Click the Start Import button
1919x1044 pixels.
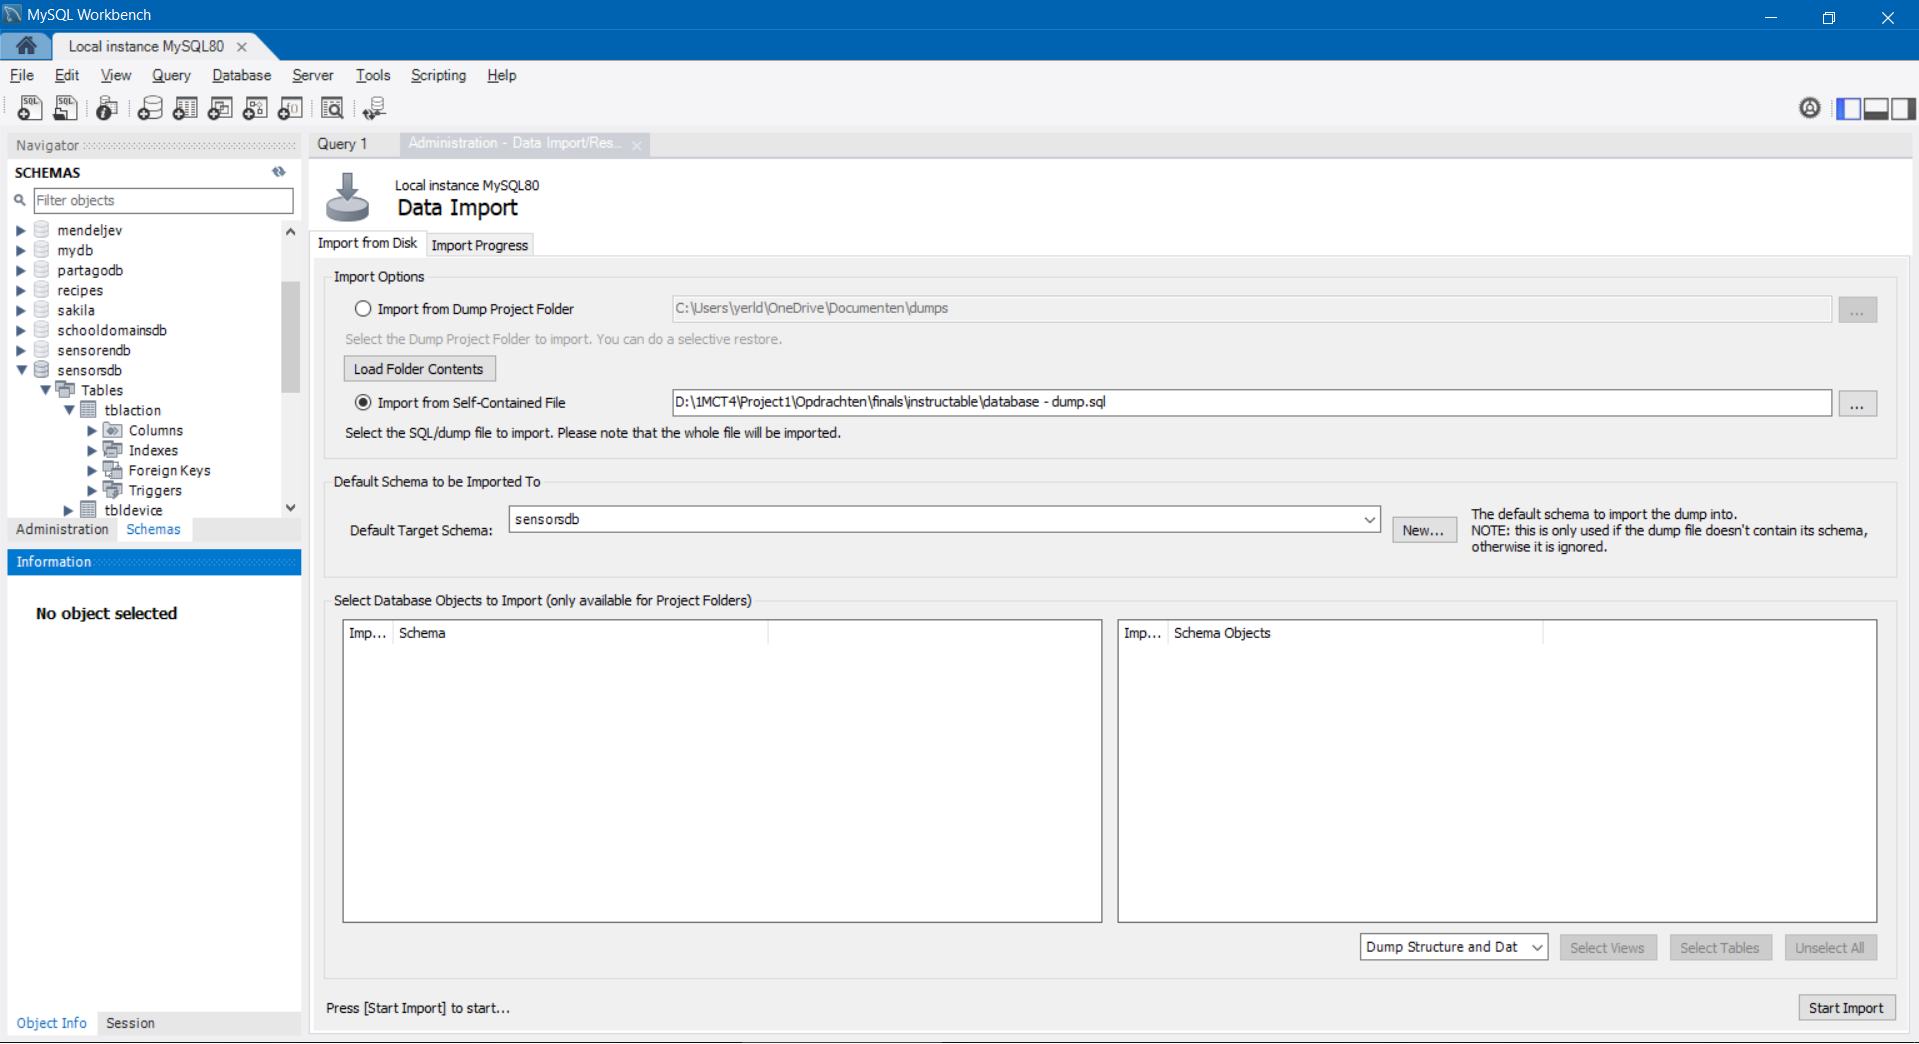click(x=1846, y=1007)
